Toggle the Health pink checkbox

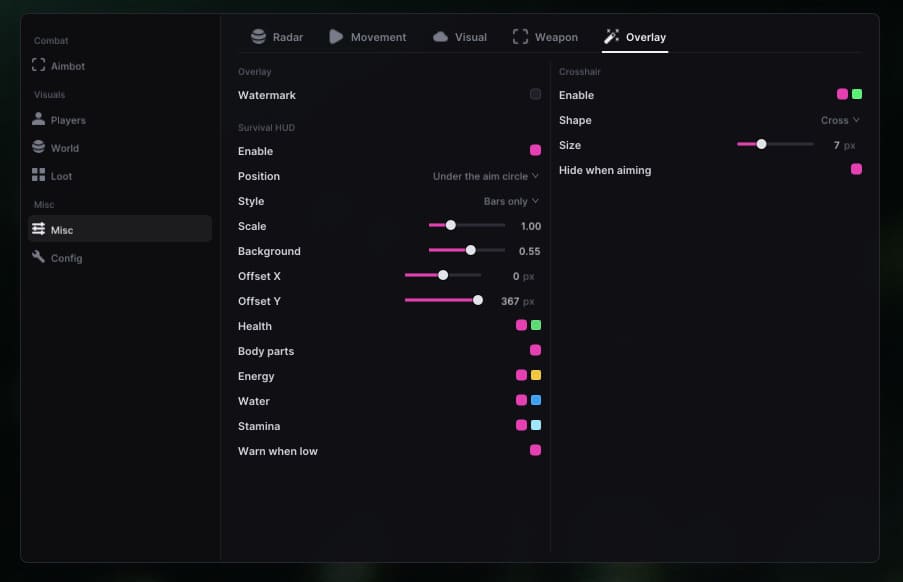(x=521, y=325)
